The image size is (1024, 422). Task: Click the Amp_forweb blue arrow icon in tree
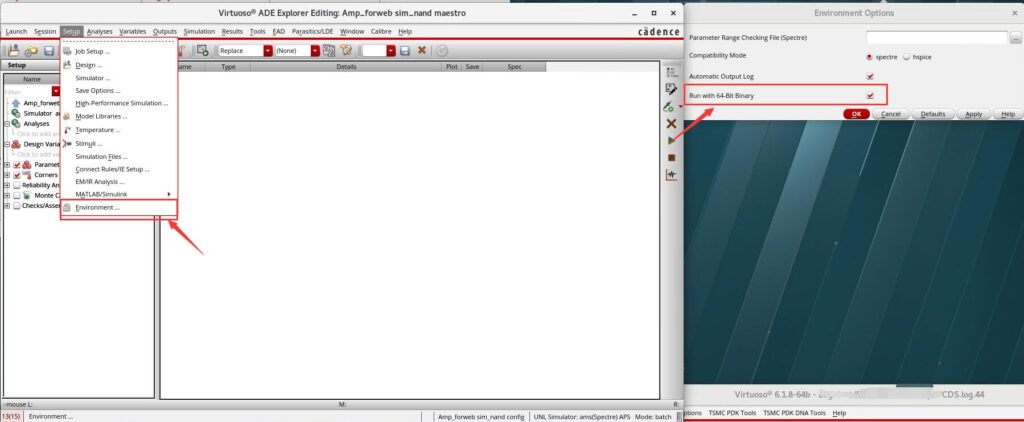[x=16, y=103]
